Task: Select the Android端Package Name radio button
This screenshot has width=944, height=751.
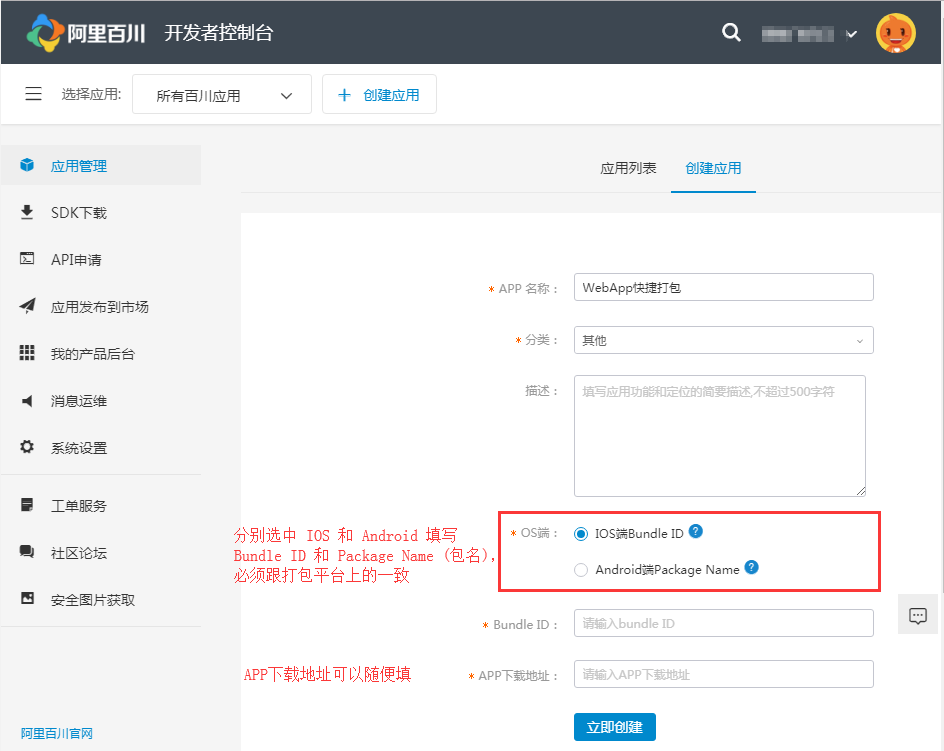Action: coord(582,570)
